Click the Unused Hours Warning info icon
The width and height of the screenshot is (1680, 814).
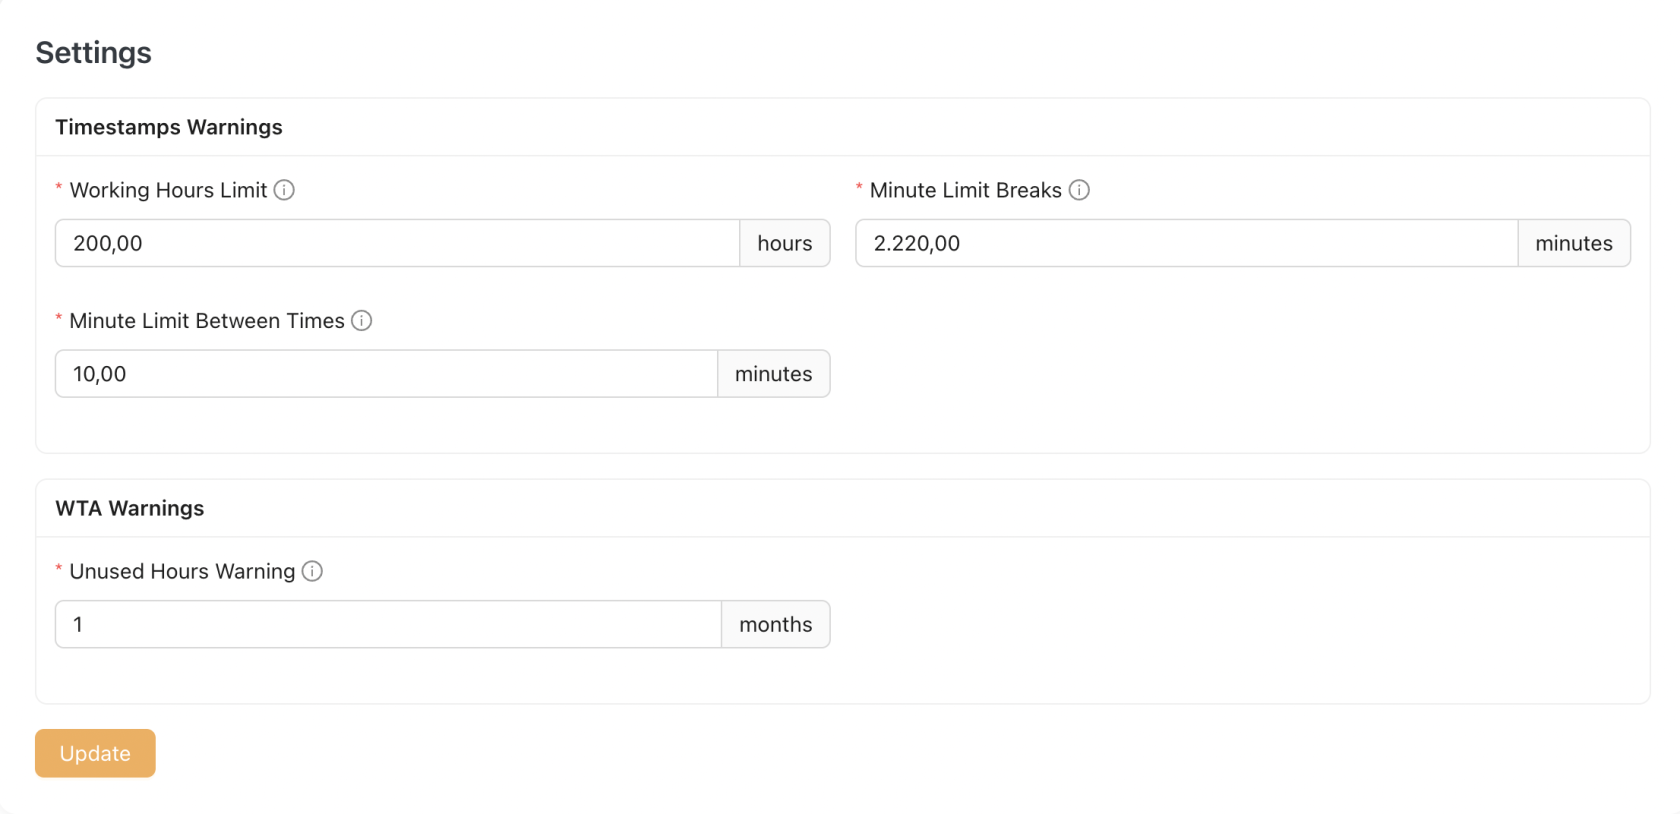click(x=312, y=571)
